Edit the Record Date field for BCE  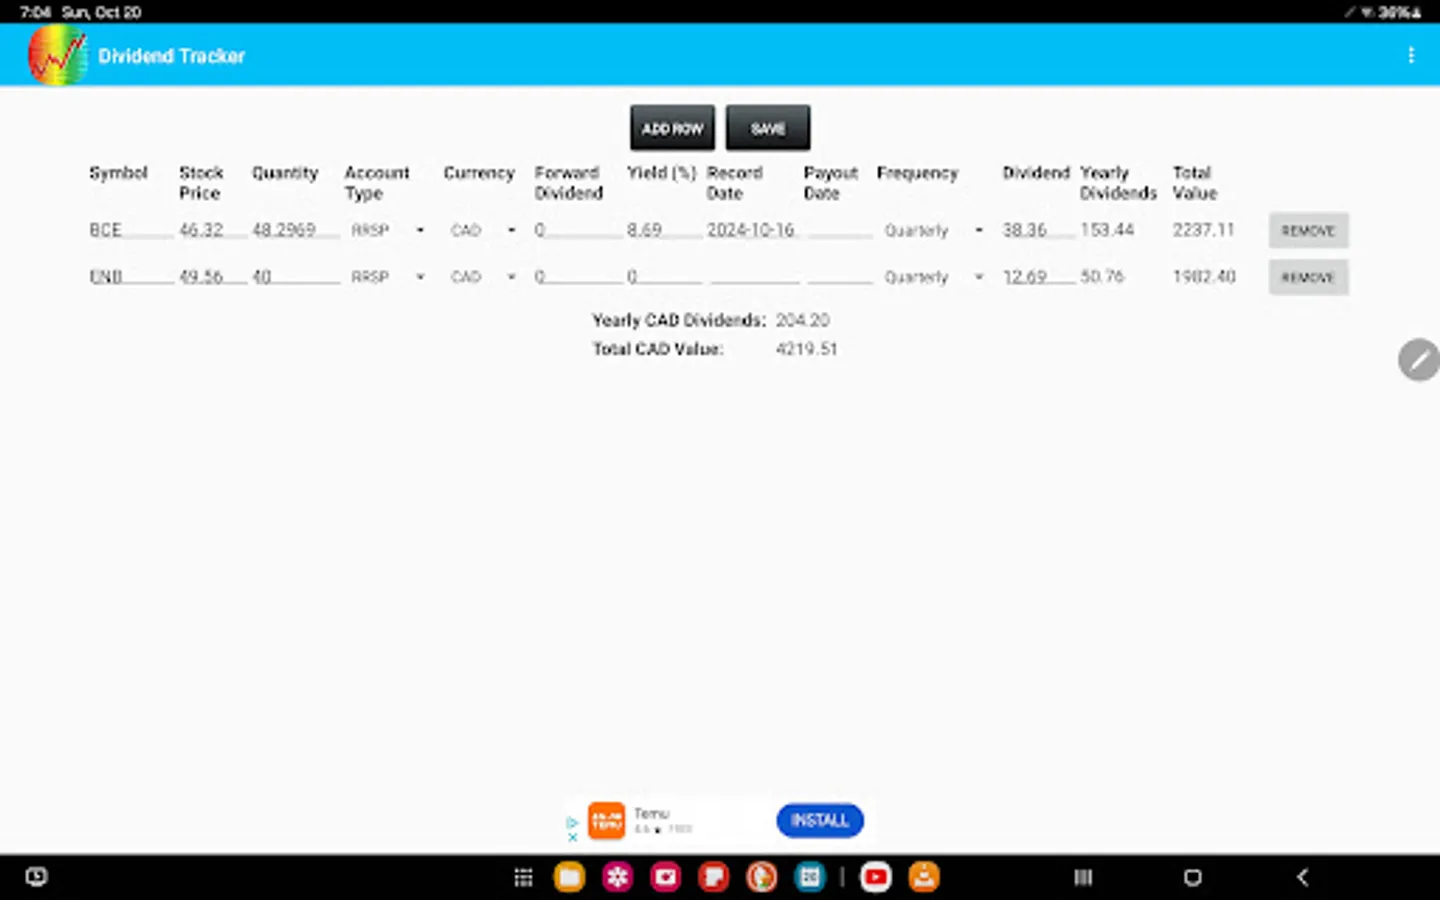pos(750,230)
